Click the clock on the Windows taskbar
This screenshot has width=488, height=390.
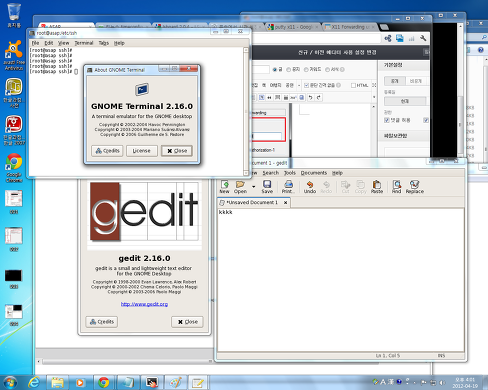[x=465, y=382]
